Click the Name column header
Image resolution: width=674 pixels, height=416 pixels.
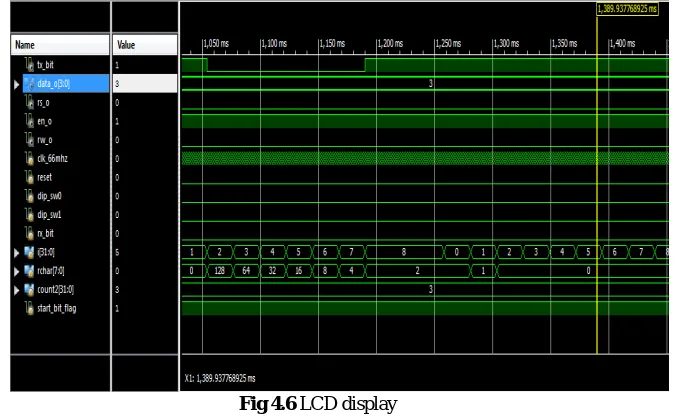(60, 45)
